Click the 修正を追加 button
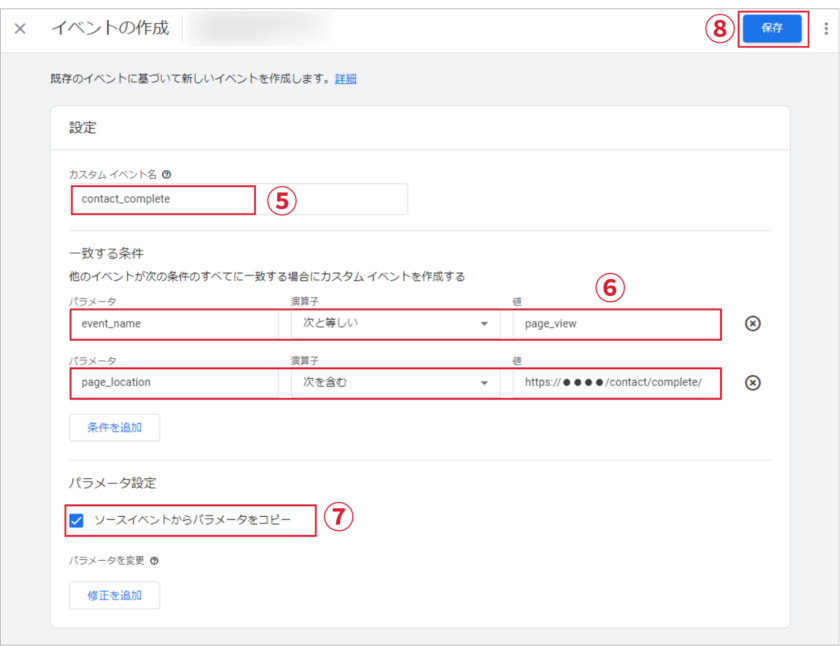Screen dimensions: 840x646 point(114,595)
